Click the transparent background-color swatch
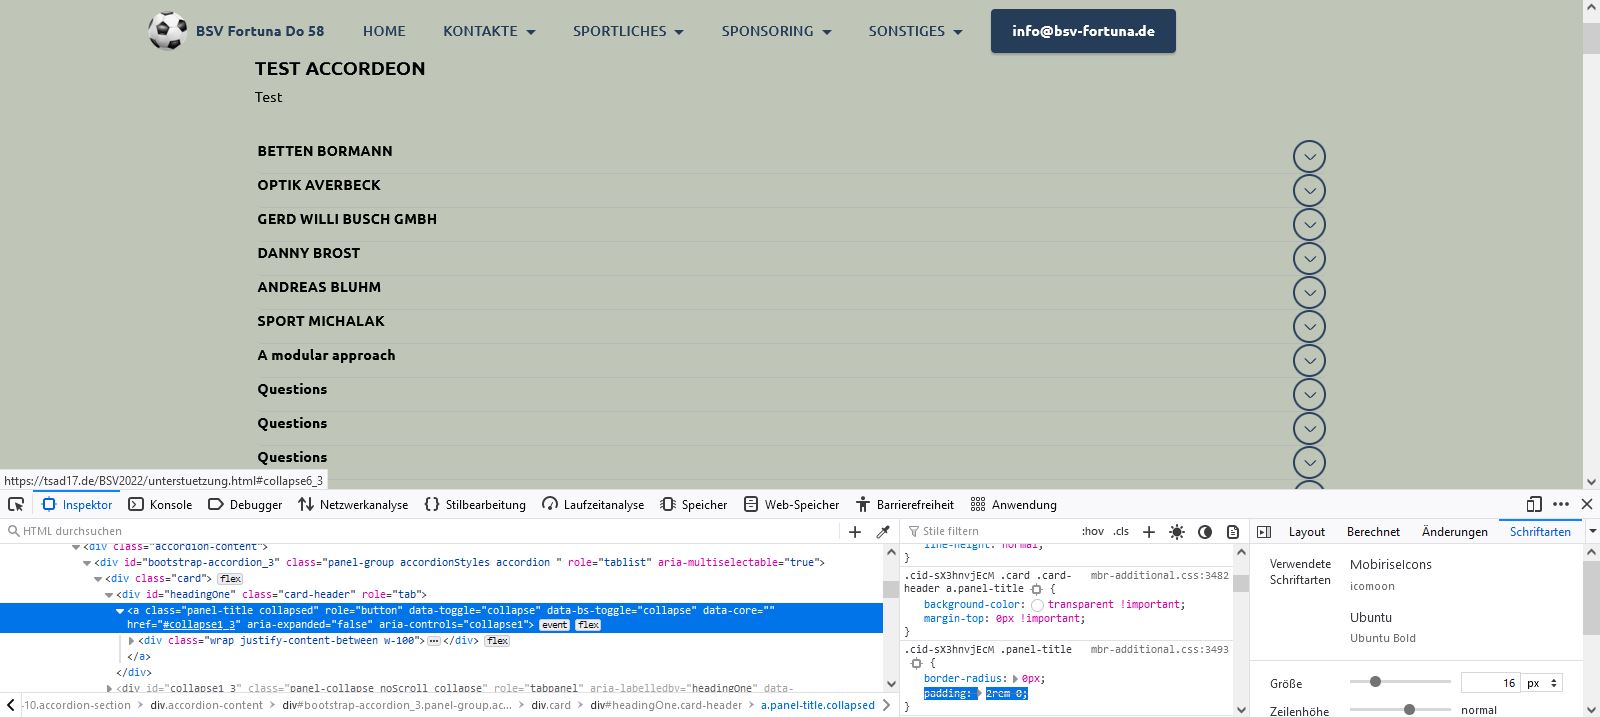 1037,605
